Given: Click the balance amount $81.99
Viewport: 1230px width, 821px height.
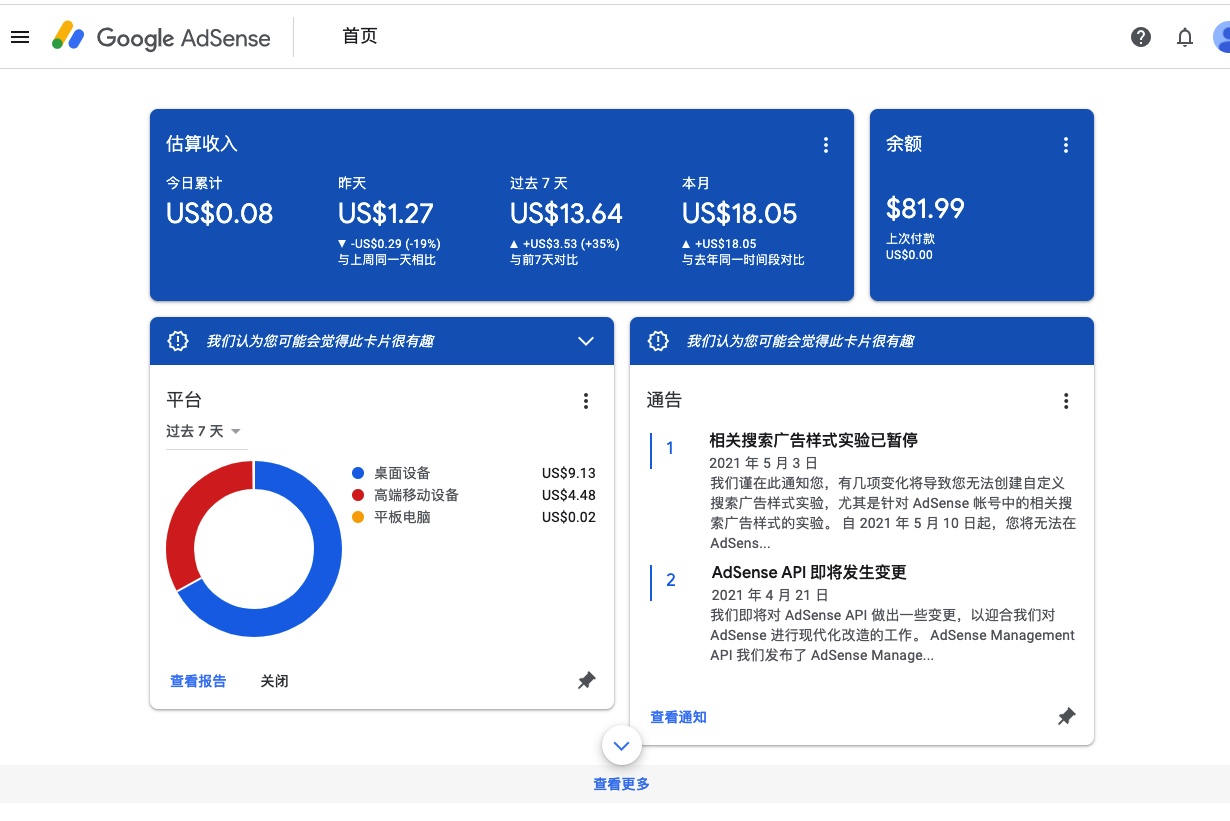Looking at the screenshot, I should 925,209.
